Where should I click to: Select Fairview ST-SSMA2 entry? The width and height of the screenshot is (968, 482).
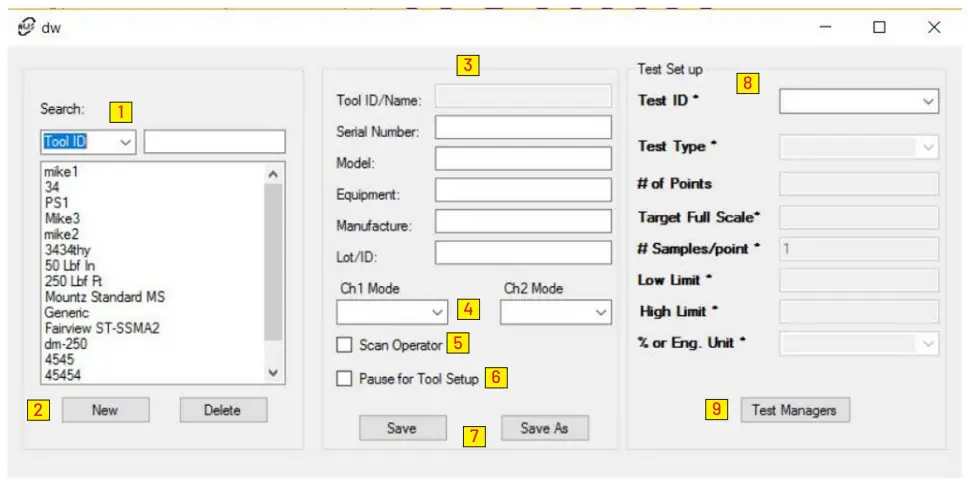102,328
